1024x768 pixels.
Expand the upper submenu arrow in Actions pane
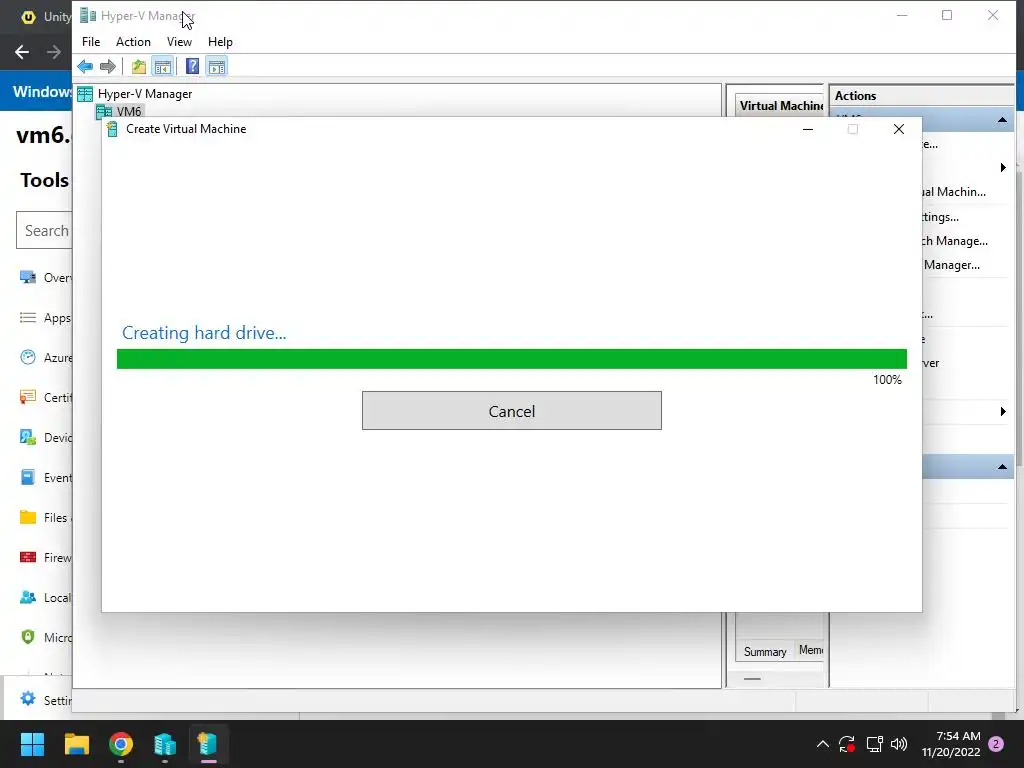[1003, 168]
